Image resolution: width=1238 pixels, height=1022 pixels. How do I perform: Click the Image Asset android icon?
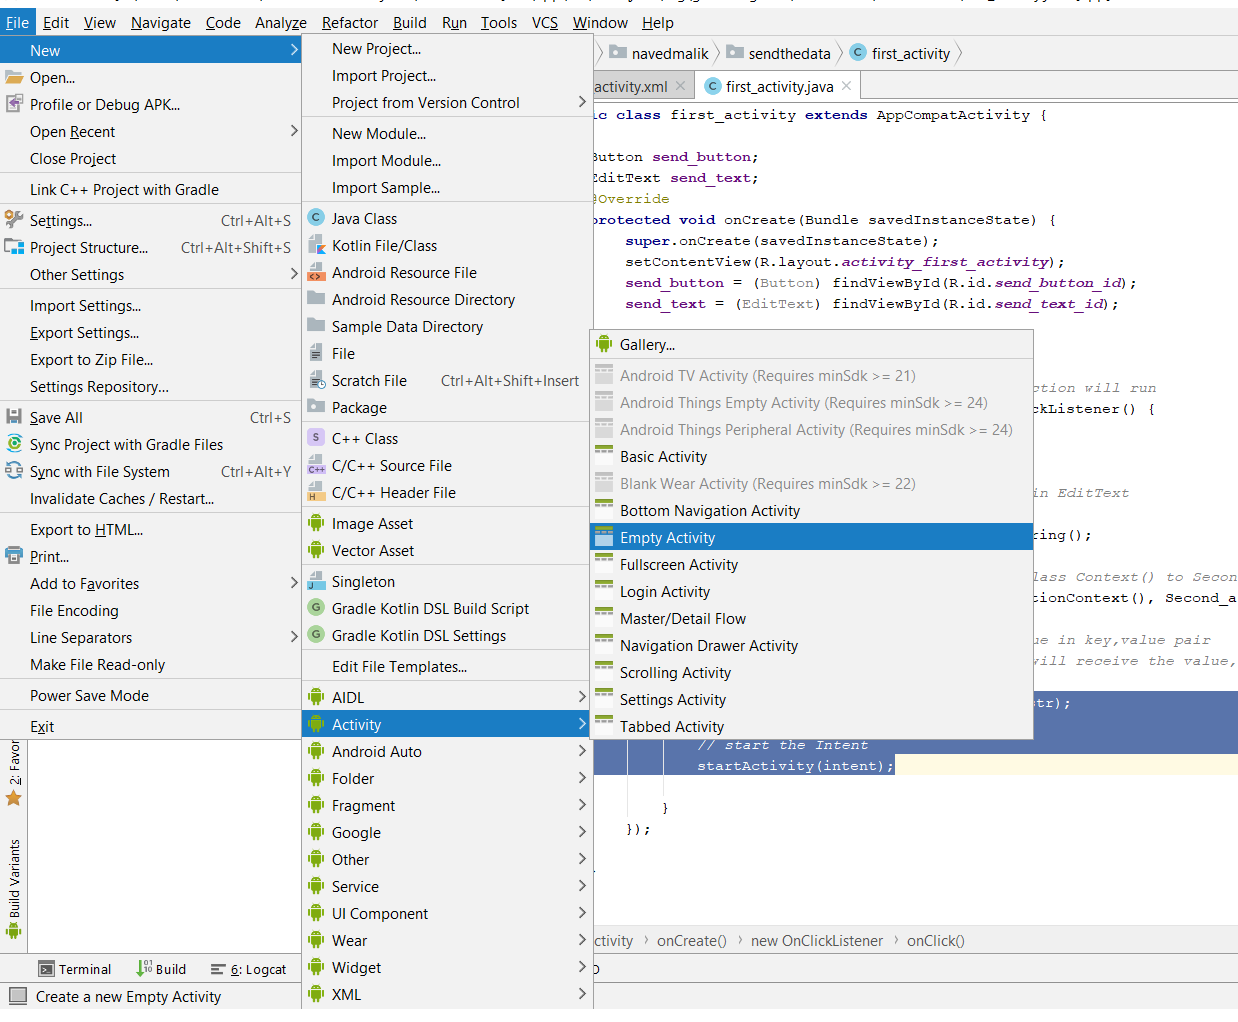tap(316, 523)
